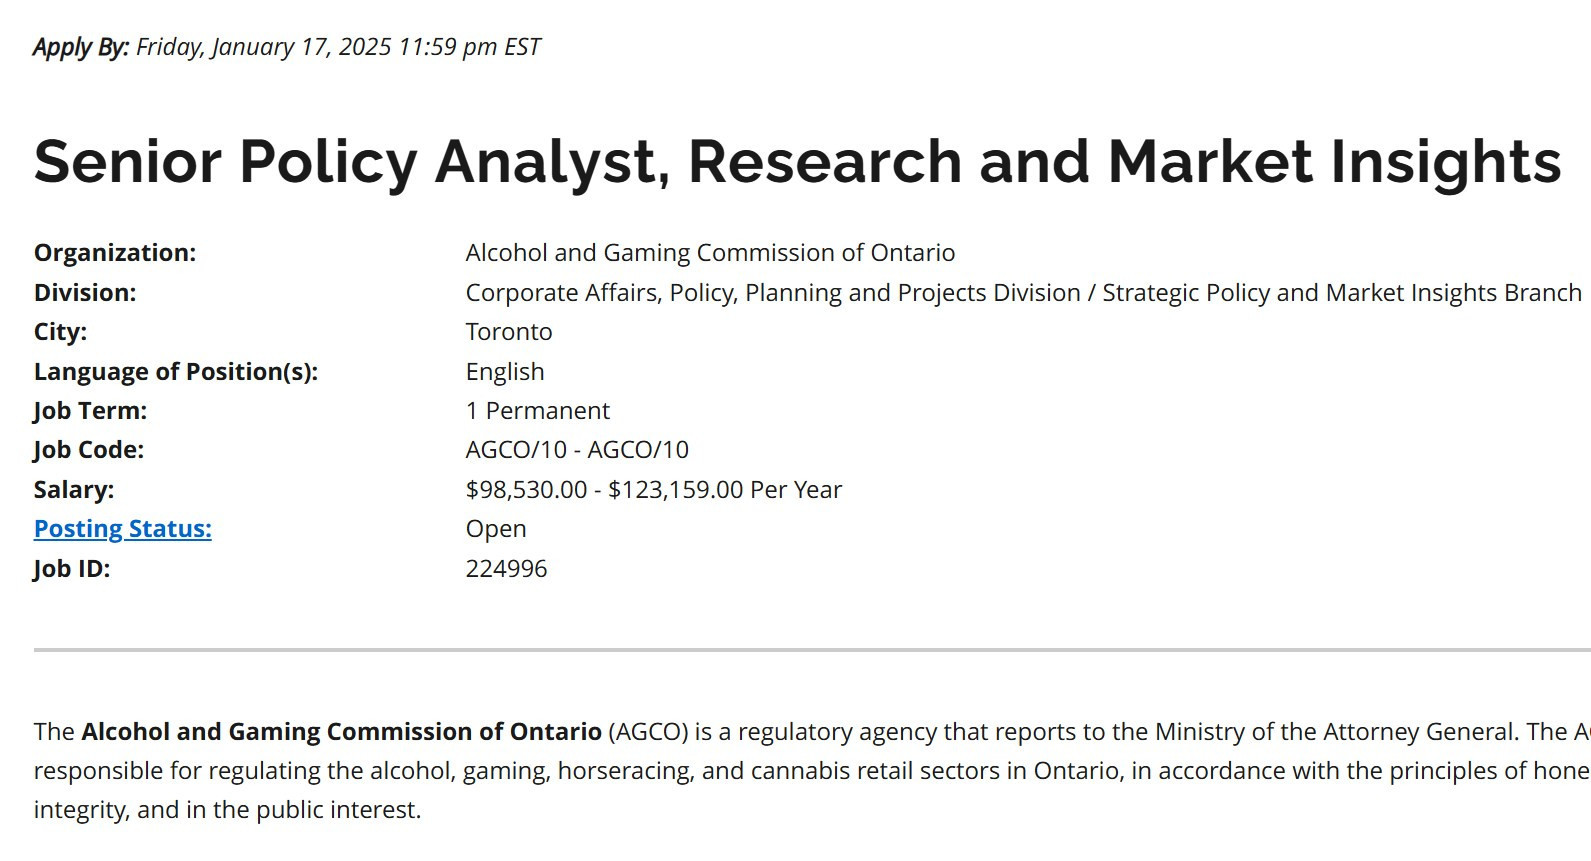Click the Job ID label
Image resolution: width=1591 pixels, height=861 pixels.
(x=72, y=569)
